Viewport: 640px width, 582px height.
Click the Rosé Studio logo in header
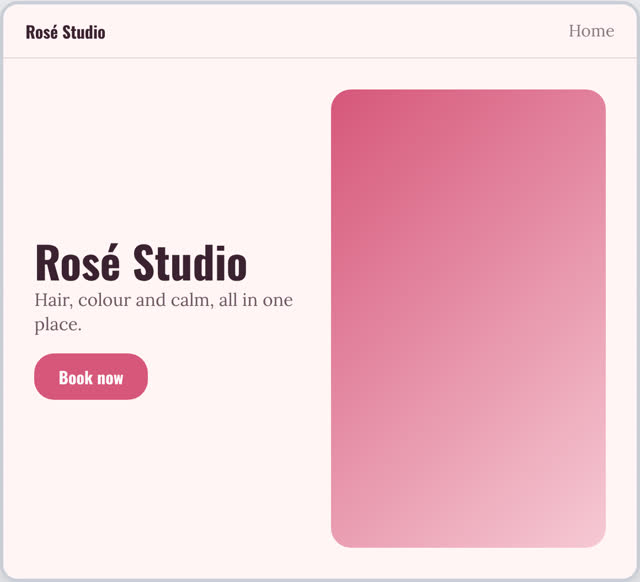tap(65, 32)
